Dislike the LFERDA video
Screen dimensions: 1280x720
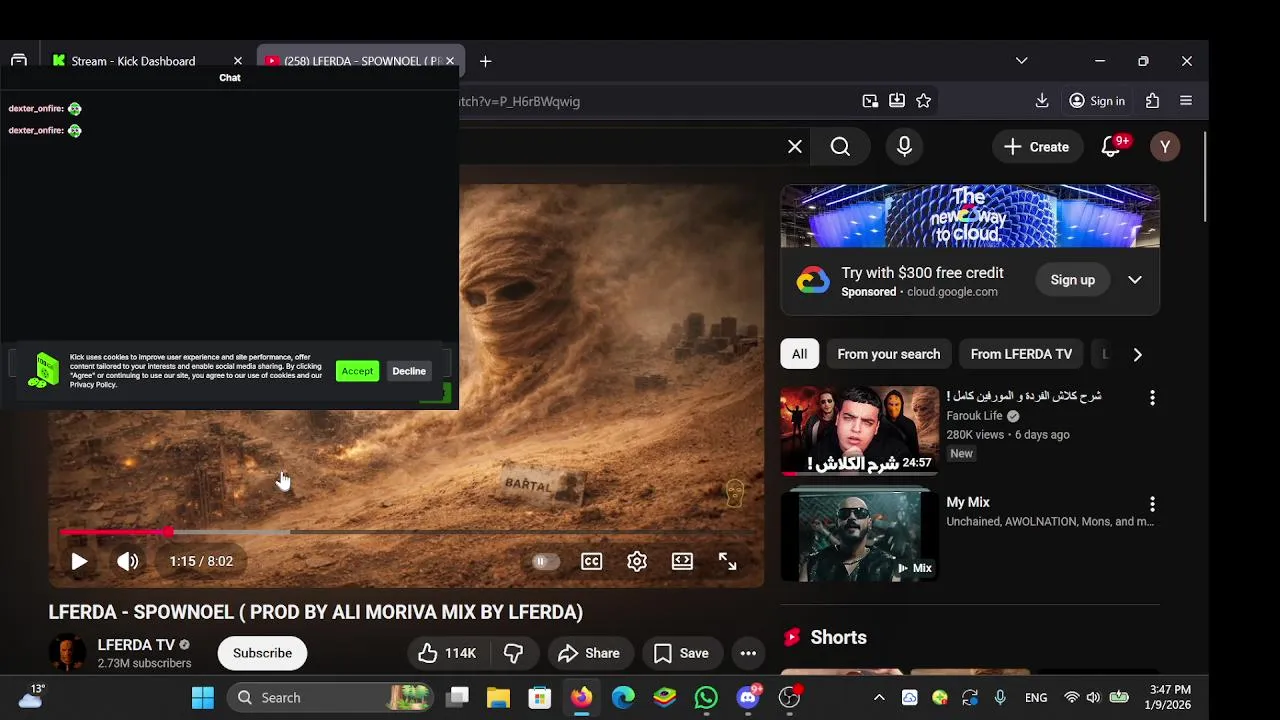pyautogui.click(x=514, y=653)
